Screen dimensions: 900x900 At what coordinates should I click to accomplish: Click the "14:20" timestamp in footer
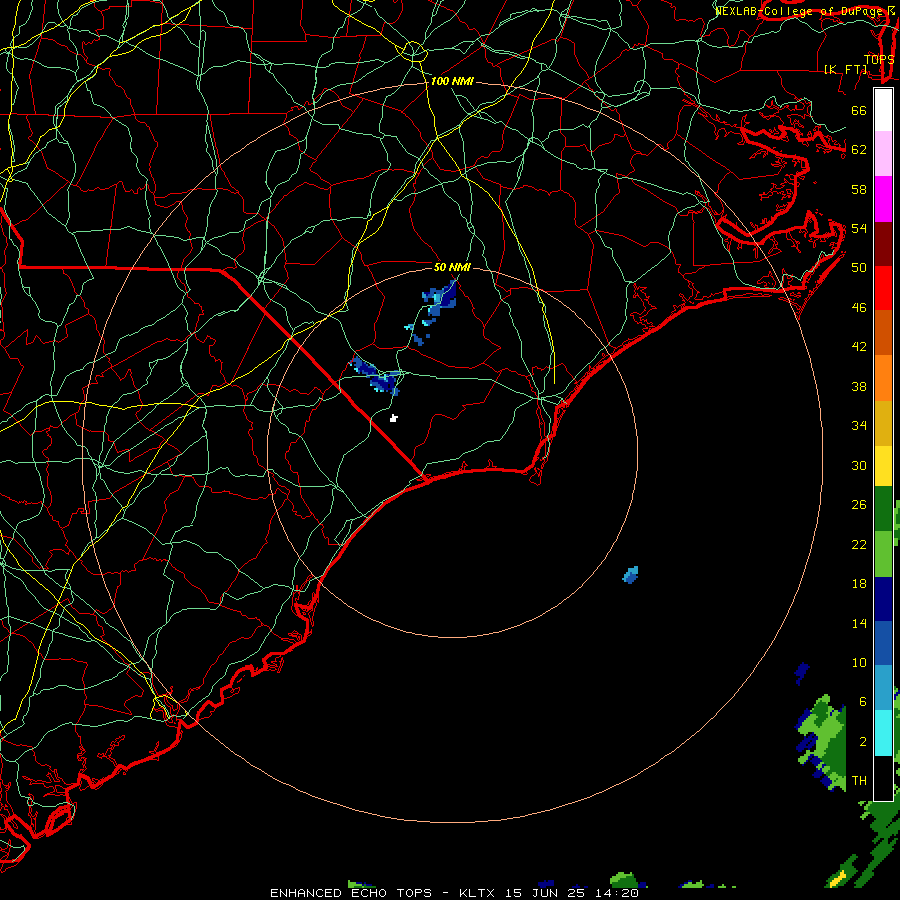(x=617, y=893)
